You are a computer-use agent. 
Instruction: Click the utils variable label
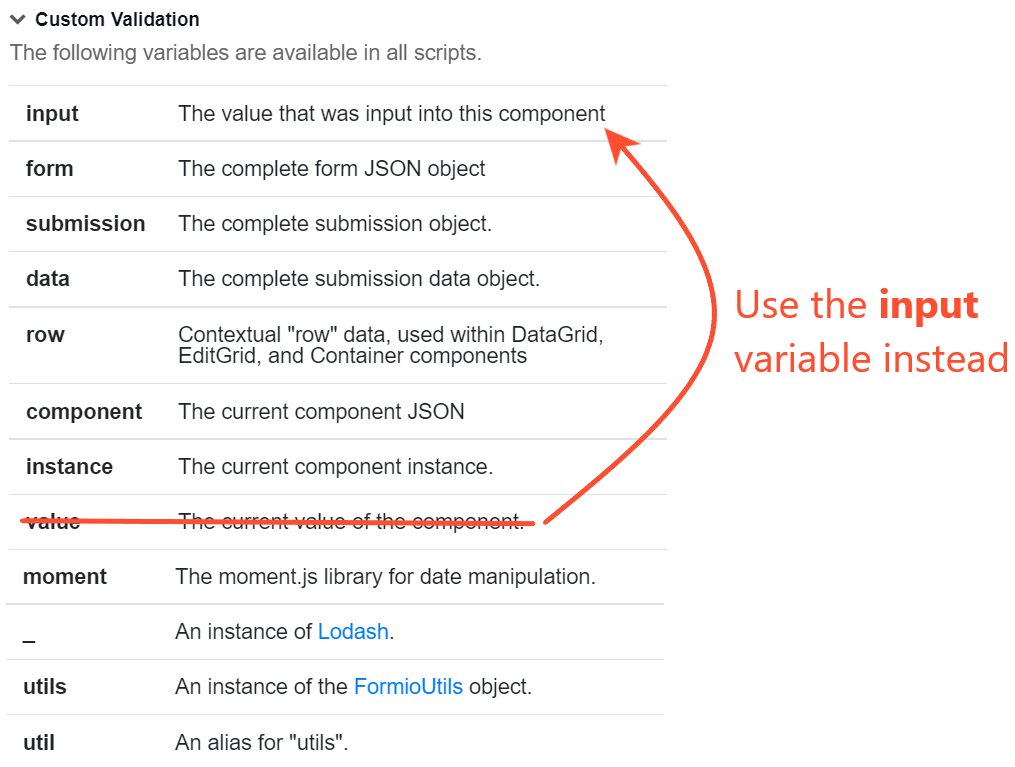tap(45, 687)
